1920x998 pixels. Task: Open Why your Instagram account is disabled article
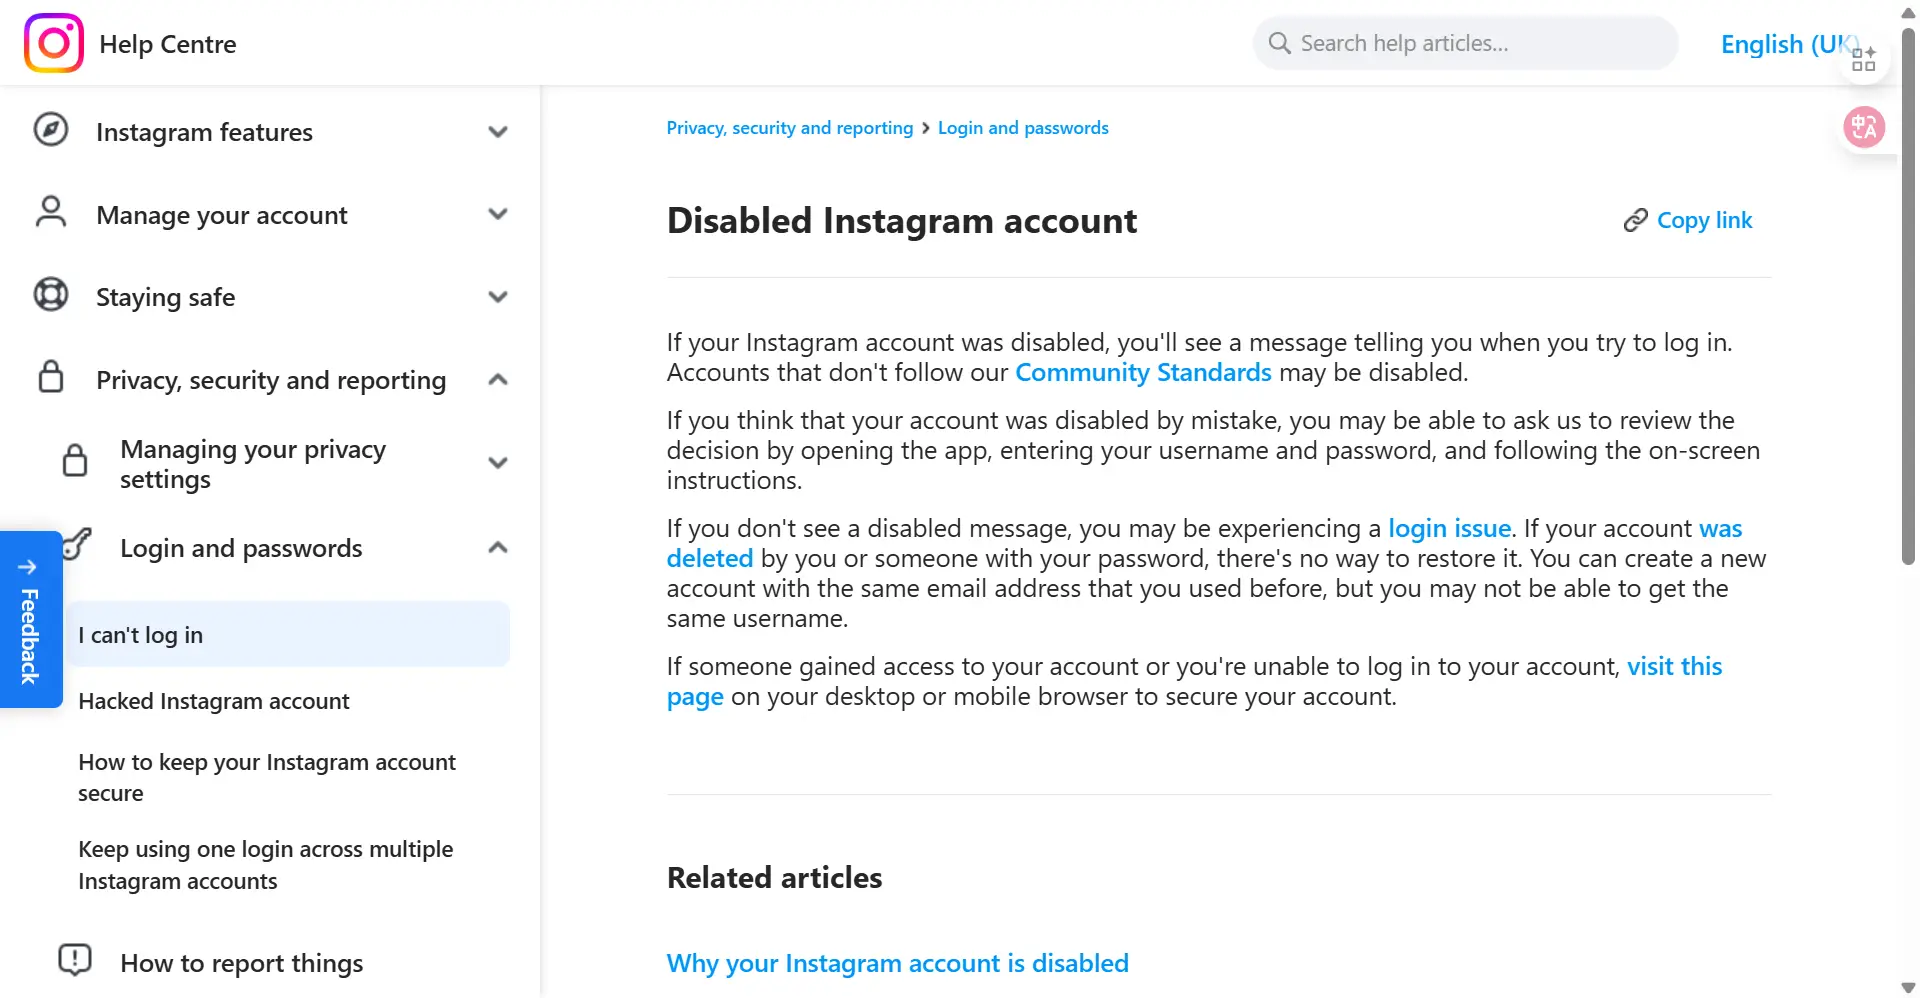point(897,963)
